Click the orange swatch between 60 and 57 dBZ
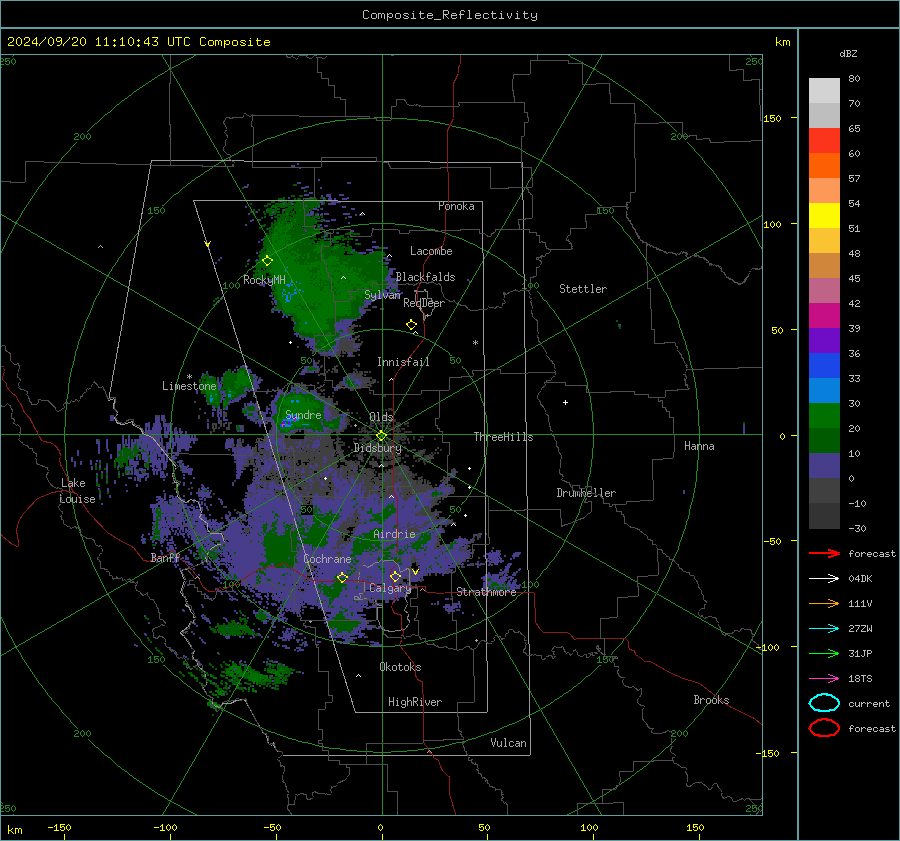The height and width of the screenshot is (841, 900). click(824, 165)
